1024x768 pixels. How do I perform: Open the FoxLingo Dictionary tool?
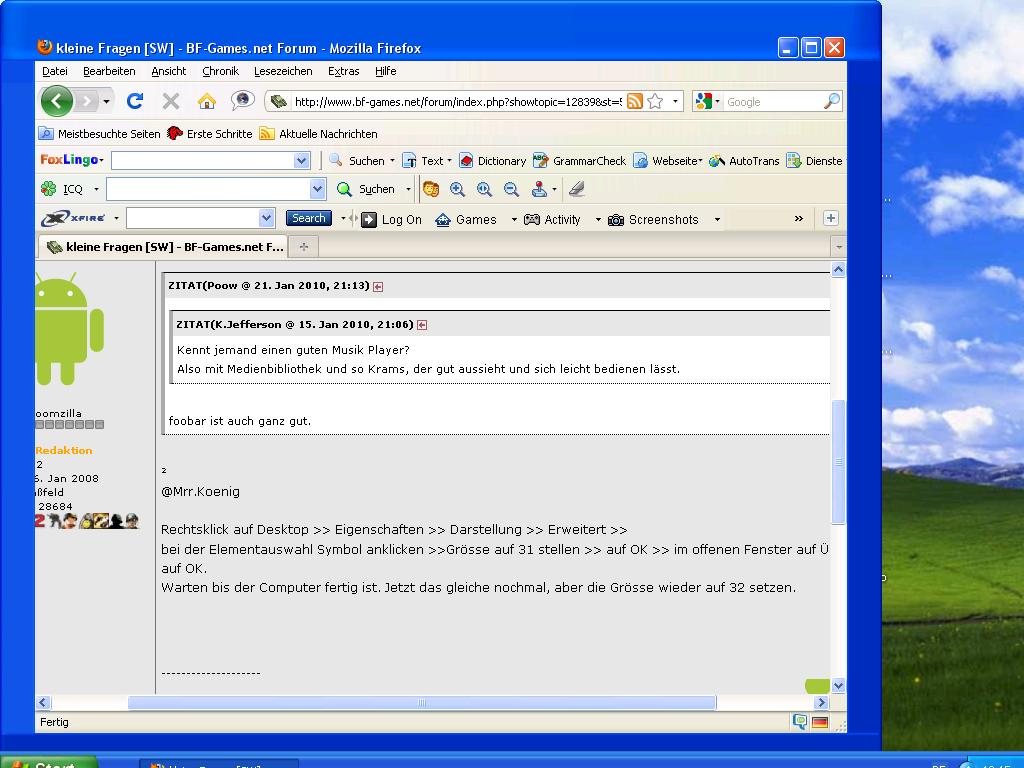tap(492, 161)
